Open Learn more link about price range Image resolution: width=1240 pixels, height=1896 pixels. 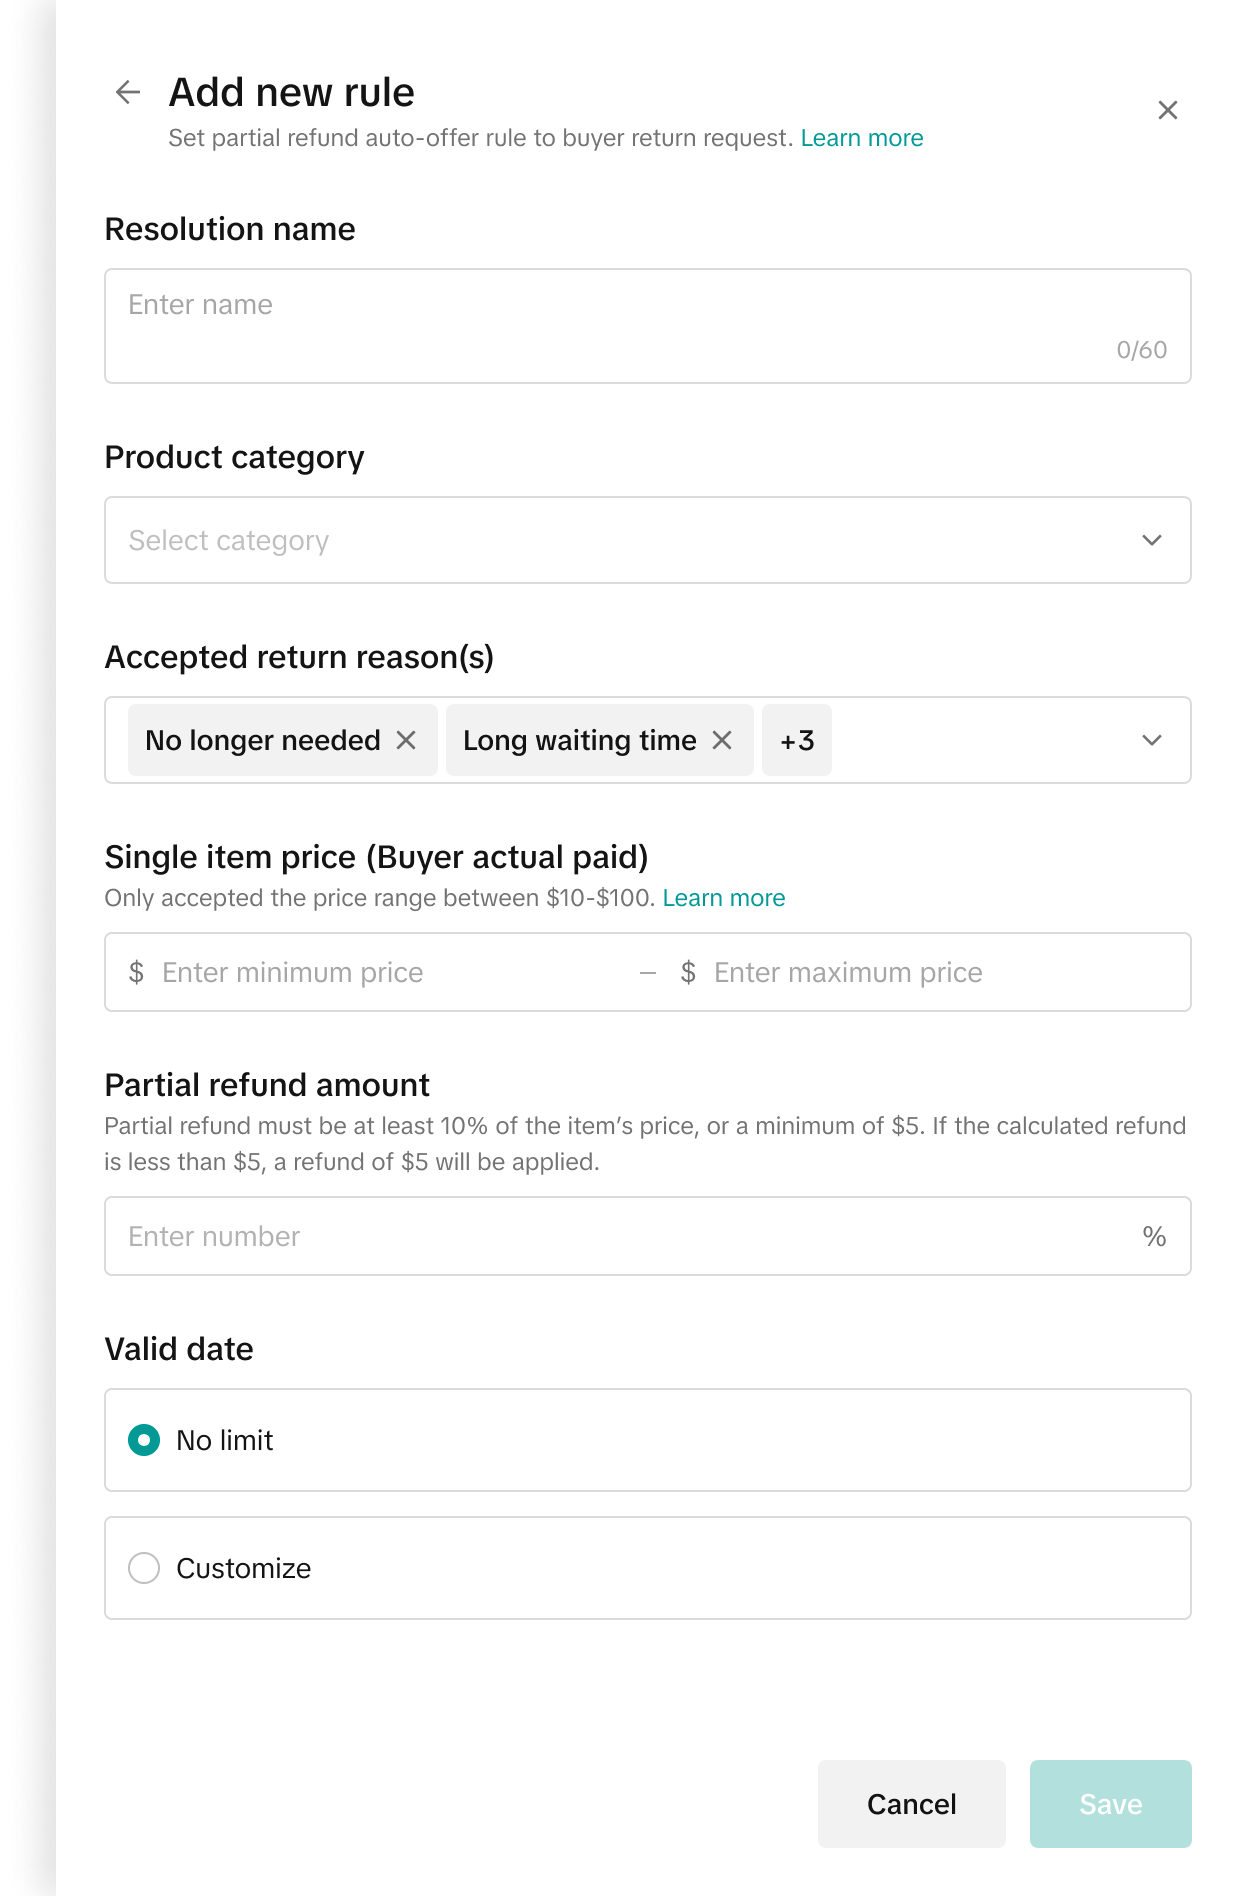pyautogui.click(x=724, y=898)
